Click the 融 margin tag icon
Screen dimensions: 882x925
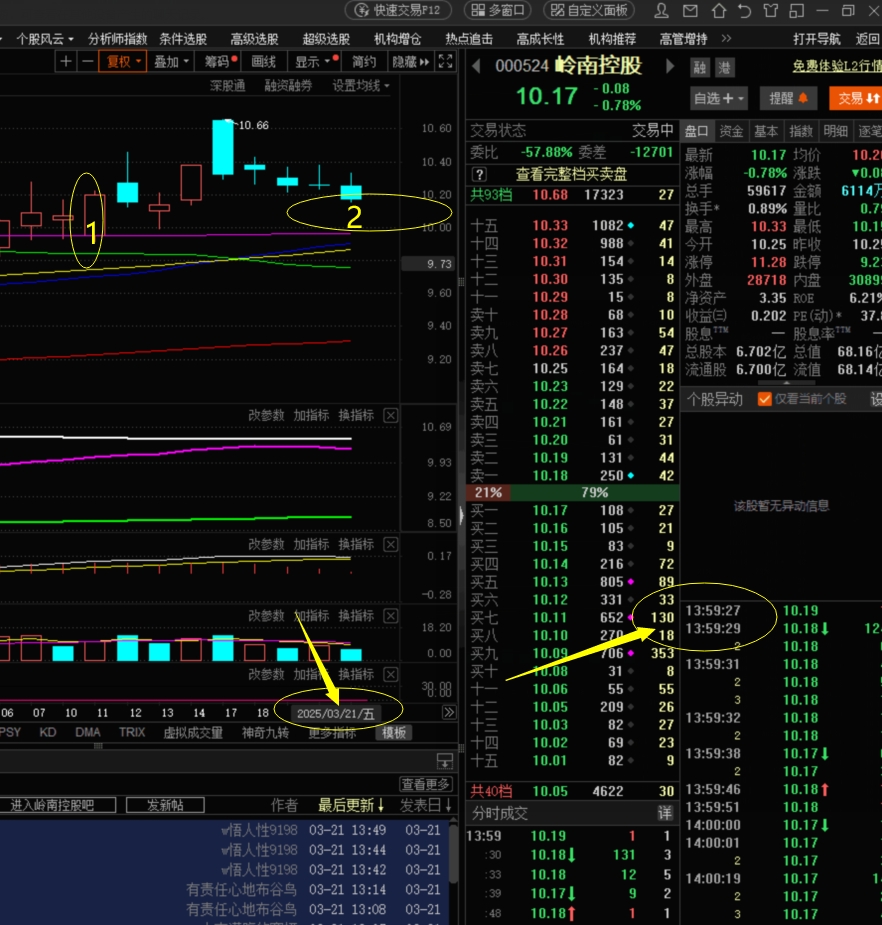pos(700,67)
